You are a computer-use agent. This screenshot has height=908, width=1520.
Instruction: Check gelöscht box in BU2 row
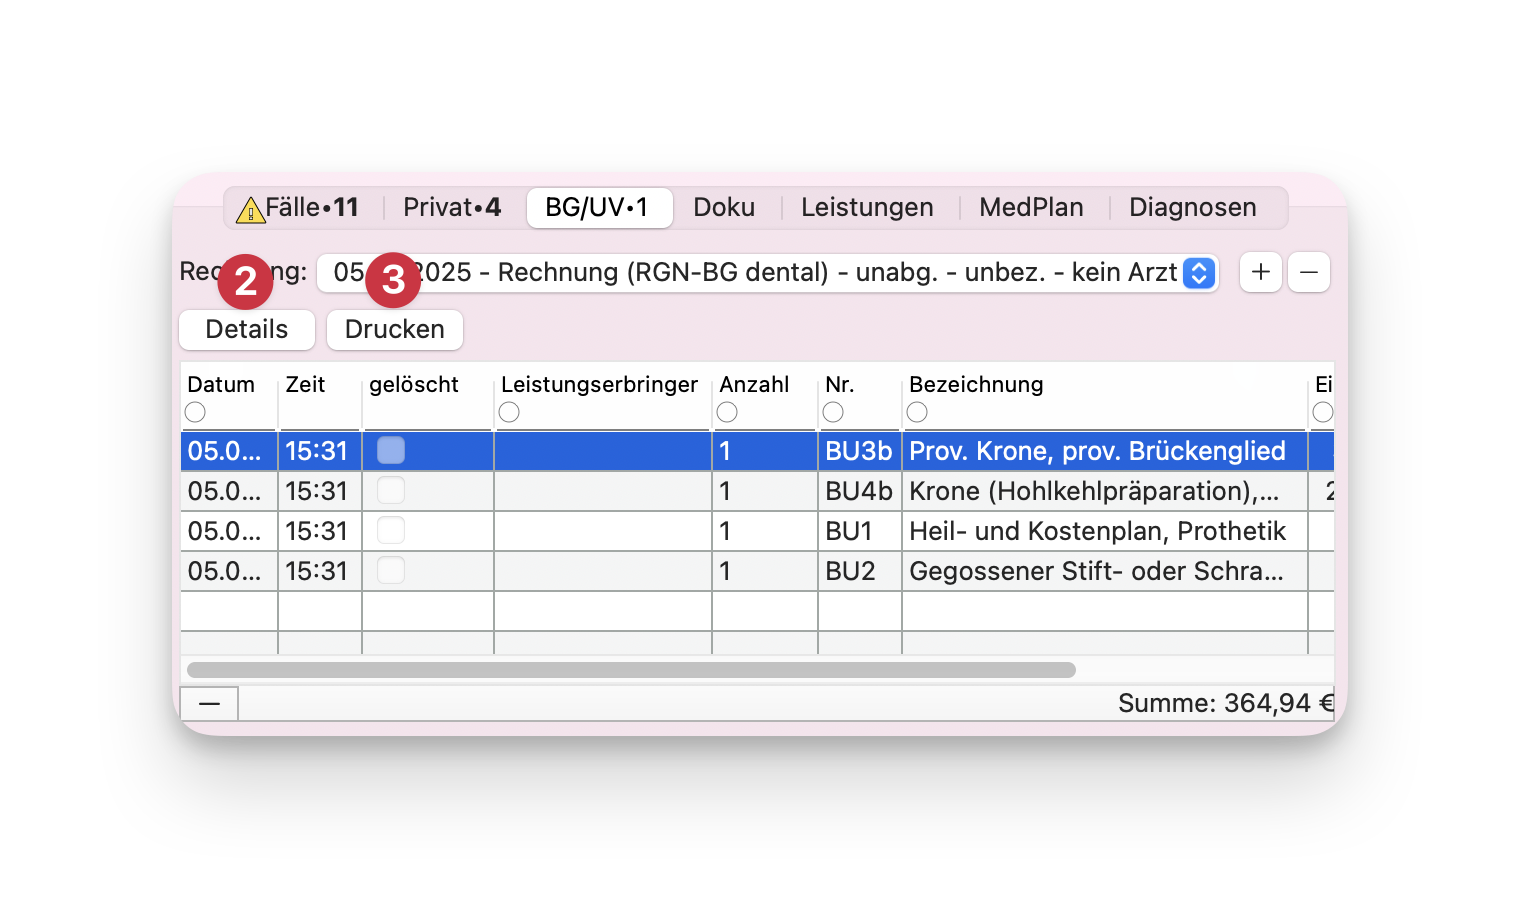(x=391, y=571)
